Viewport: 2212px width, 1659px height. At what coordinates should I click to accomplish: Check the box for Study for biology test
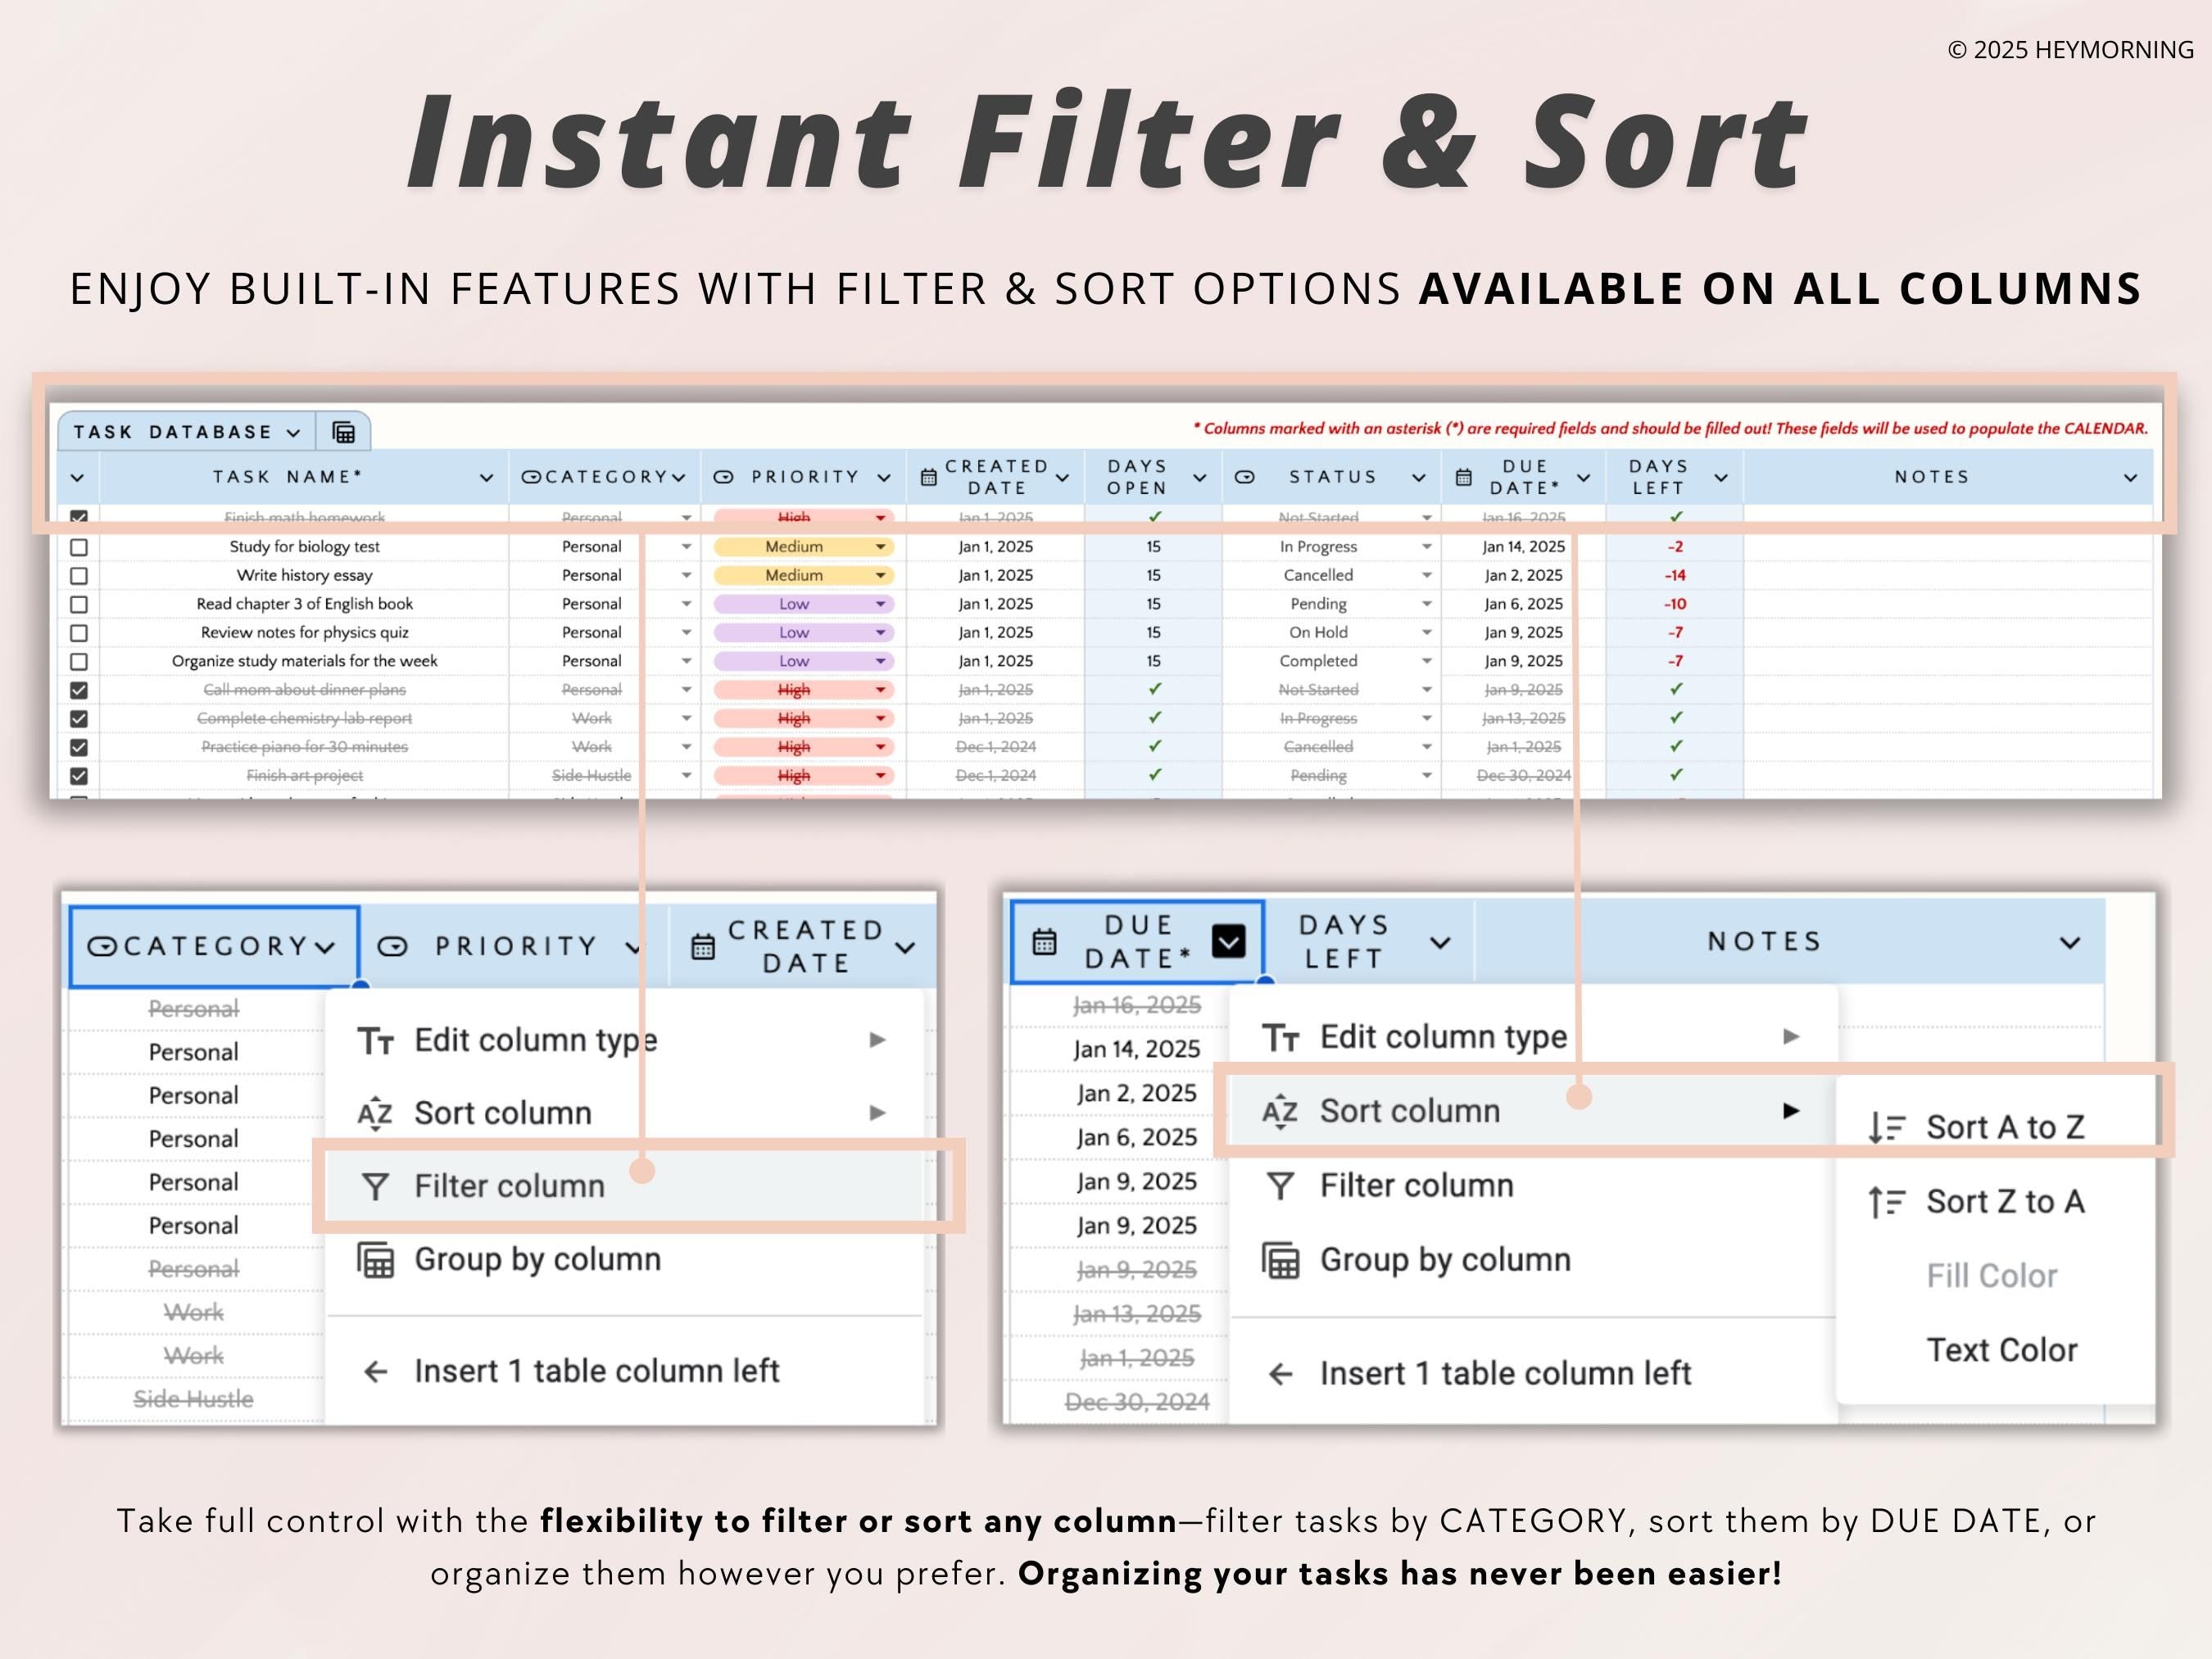79,547
